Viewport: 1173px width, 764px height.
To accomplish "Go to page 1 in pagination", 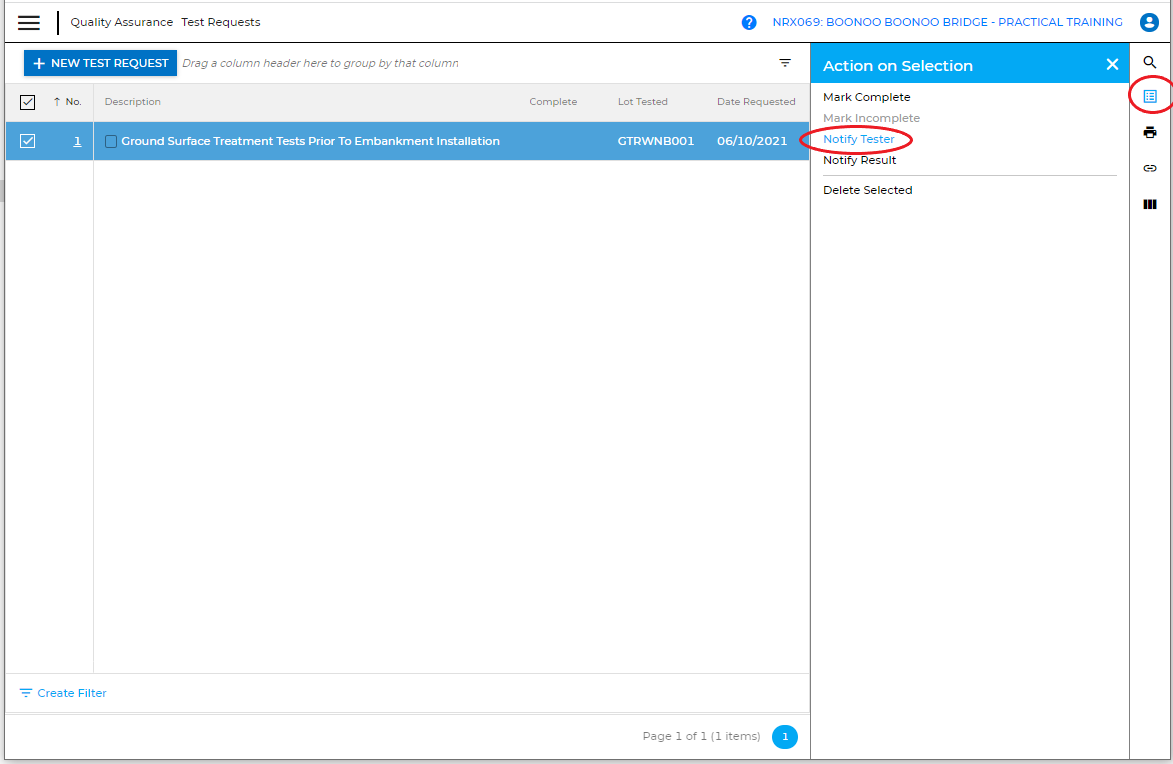I will point(785,737).
